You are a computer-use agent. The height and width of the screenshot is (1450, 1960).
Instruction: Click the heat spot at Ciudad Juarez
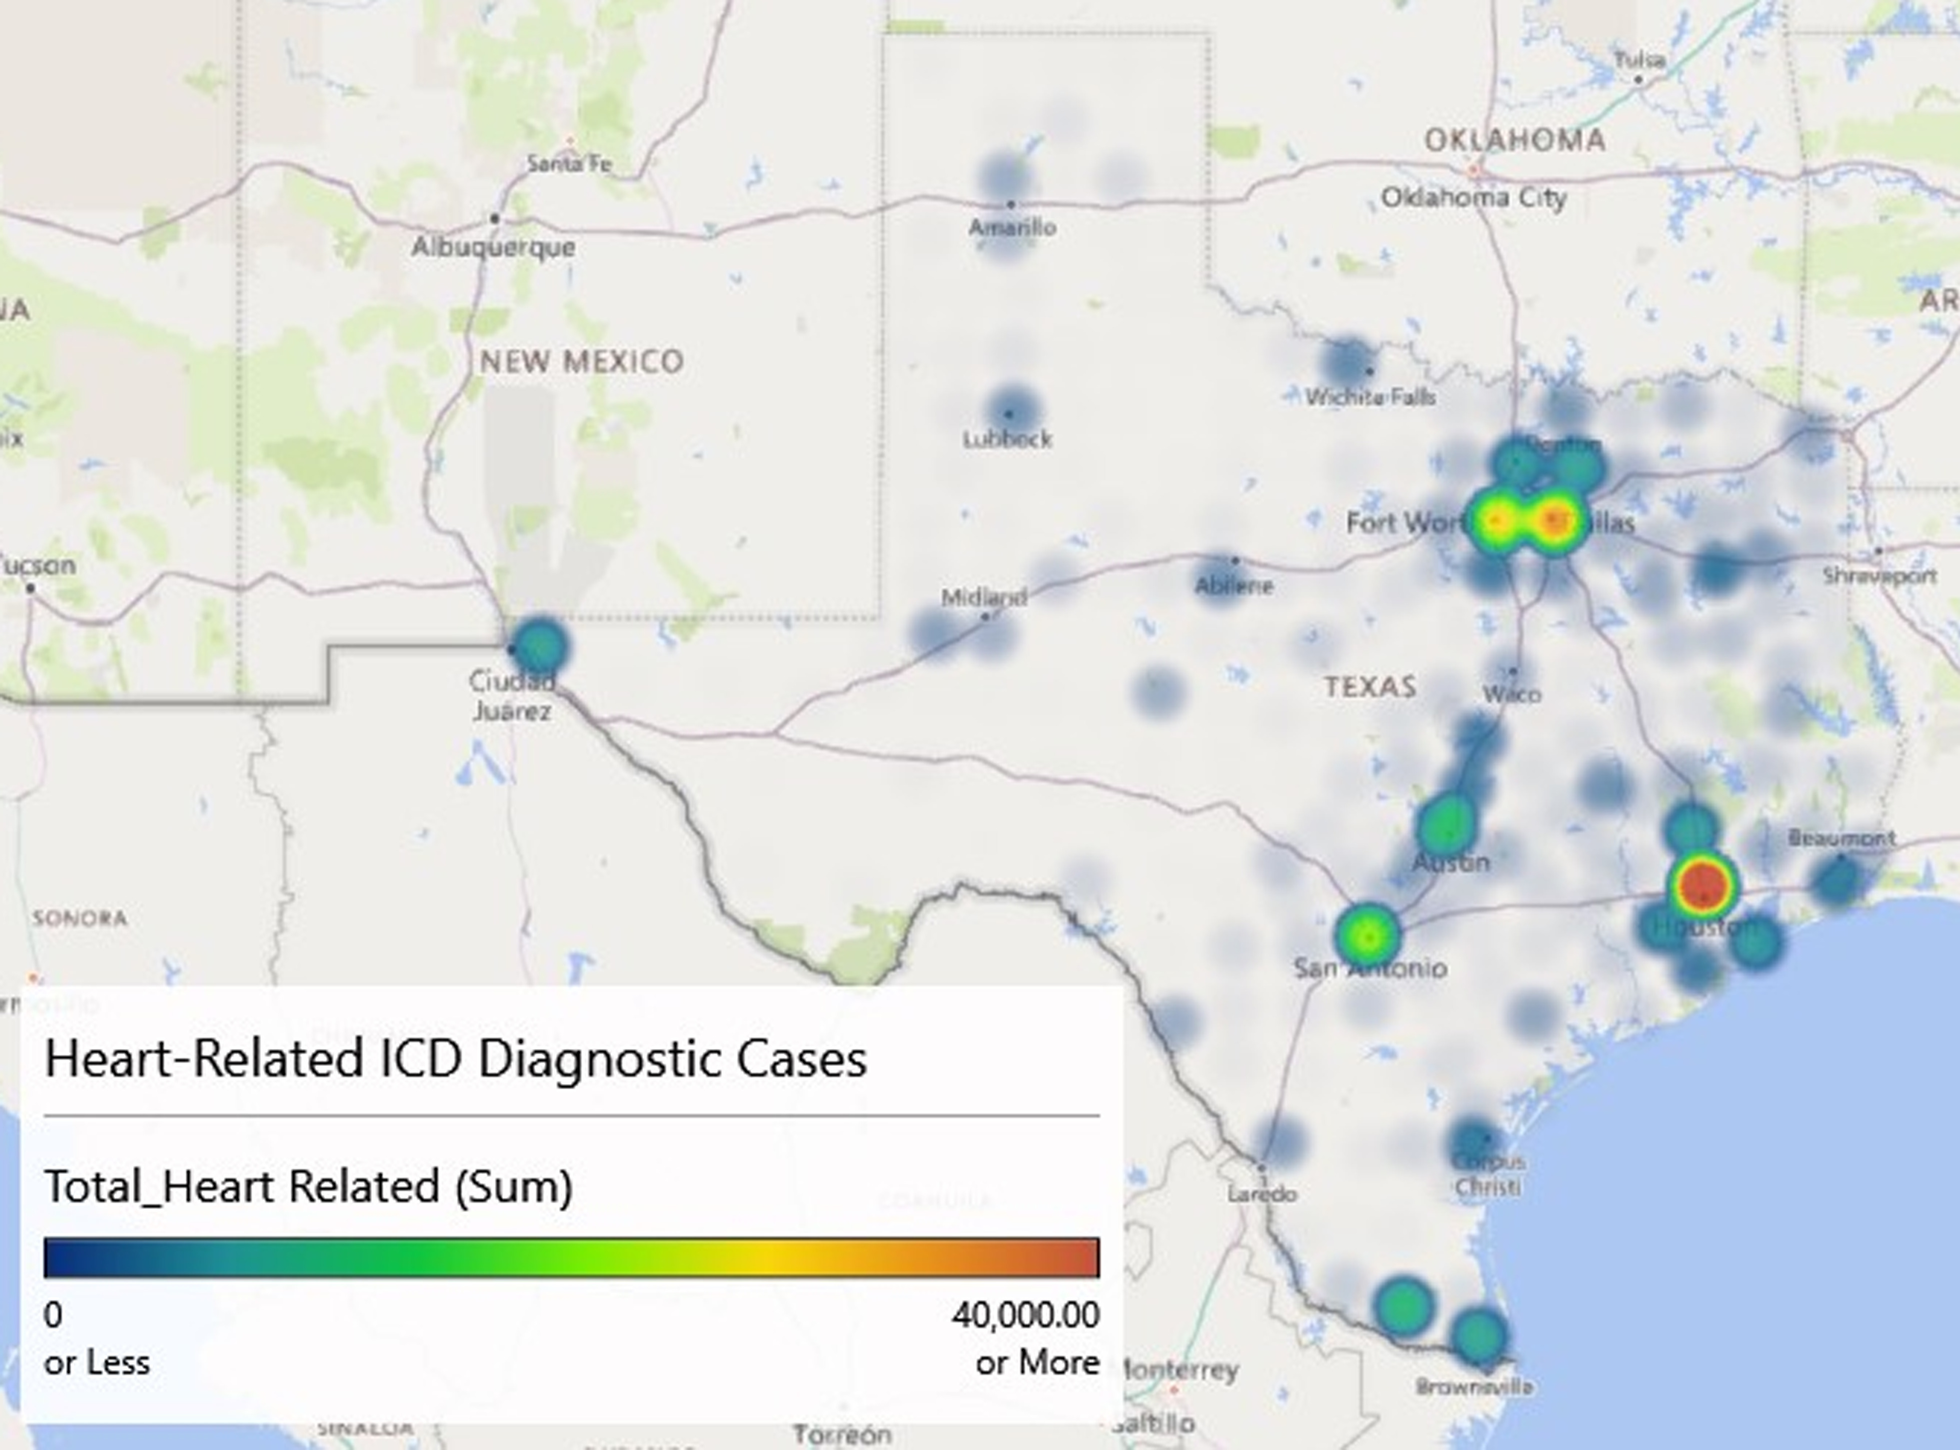540,646
